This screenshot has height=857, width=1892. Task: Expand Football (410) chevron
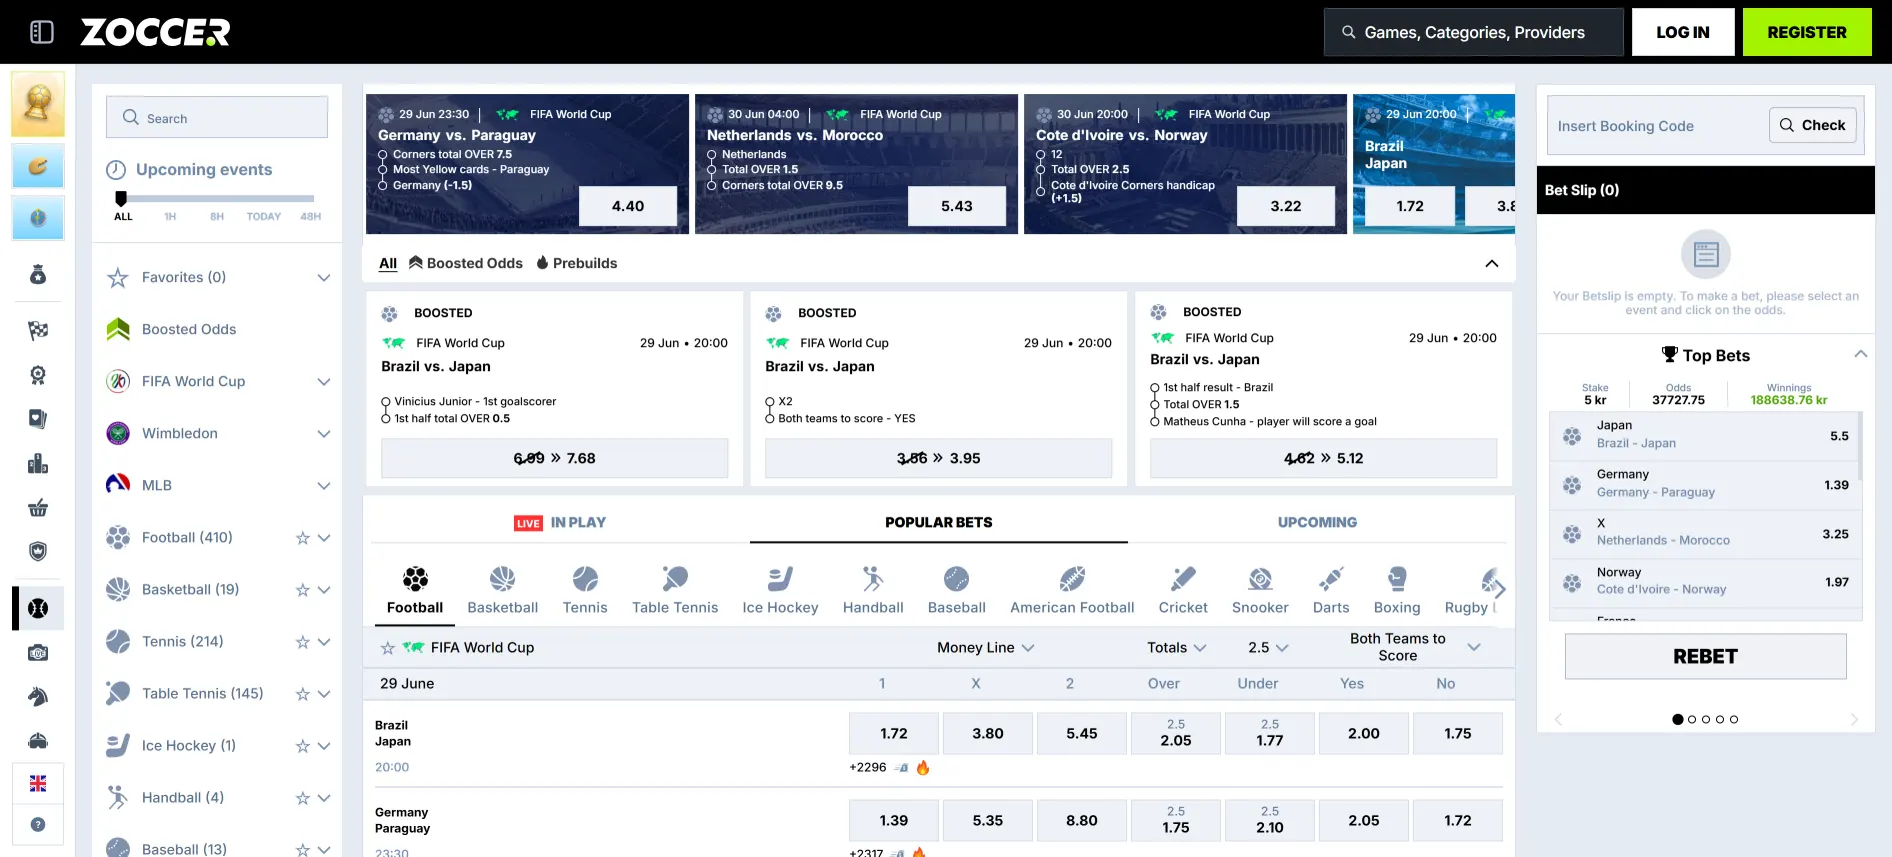click(324, 538)
